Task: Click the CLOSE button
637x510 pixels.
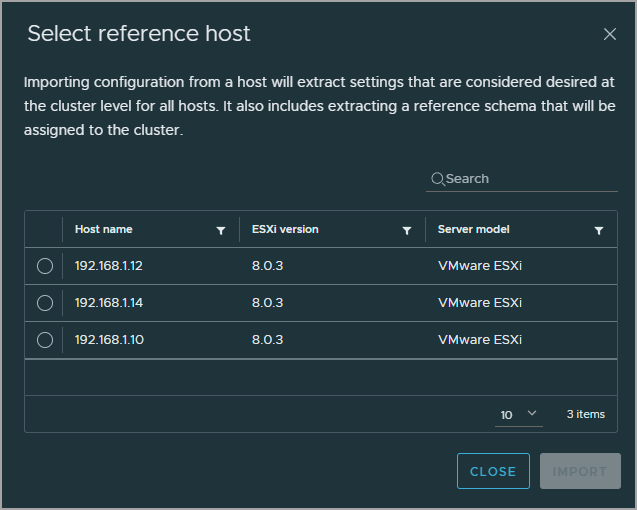Action: [x=493, y=471]
